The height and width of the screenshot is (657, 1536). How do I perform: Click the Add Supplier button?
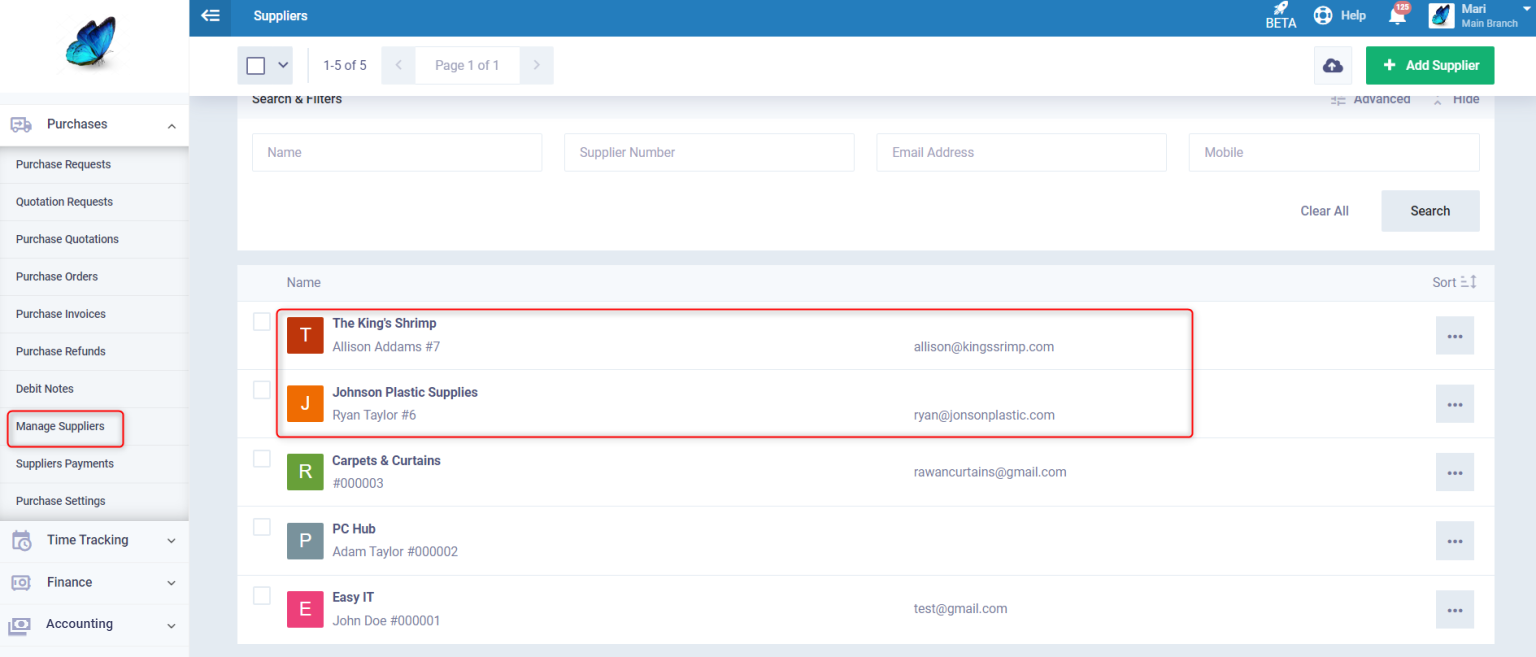1430,65
